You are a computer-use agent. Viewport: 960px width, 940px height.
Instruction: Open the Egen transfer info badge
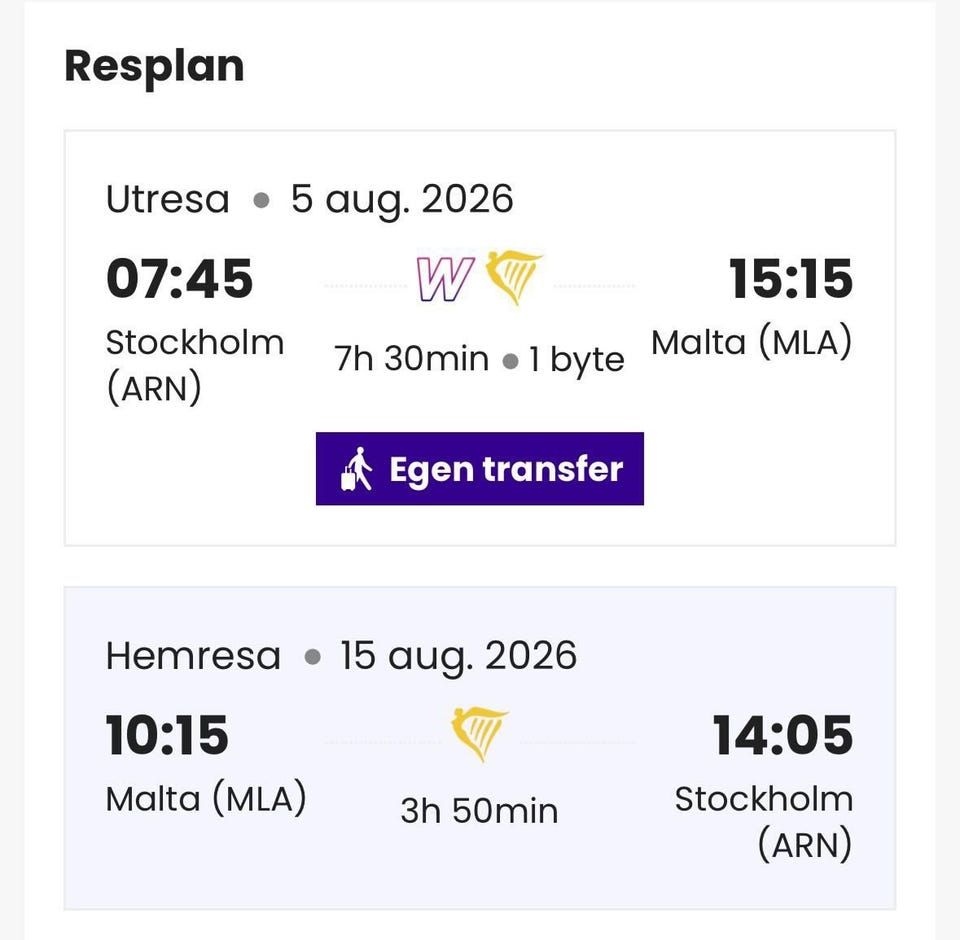480,469
